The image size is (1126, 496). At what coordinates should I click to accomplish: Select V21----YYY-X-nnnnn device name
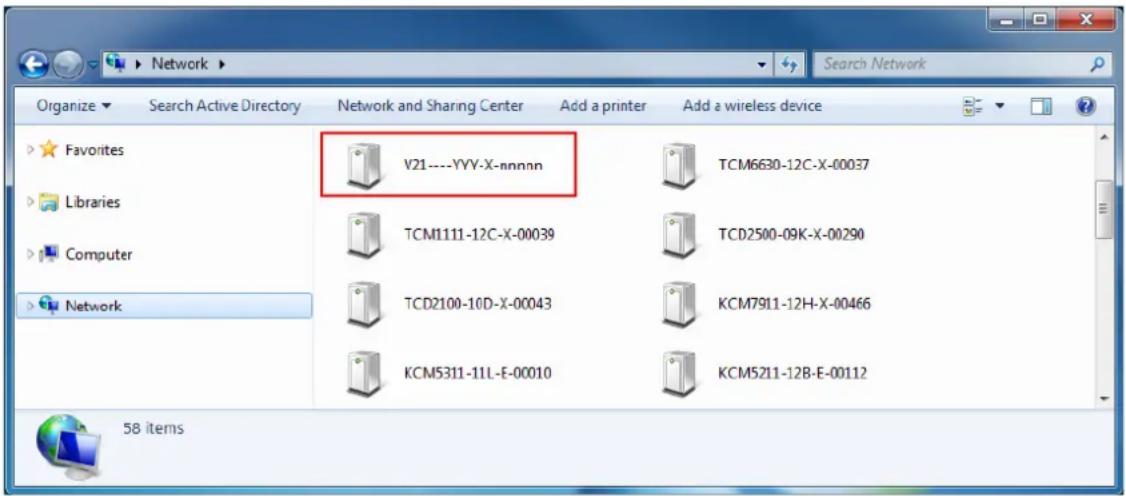pyautogui.click(x=473, y=165)
